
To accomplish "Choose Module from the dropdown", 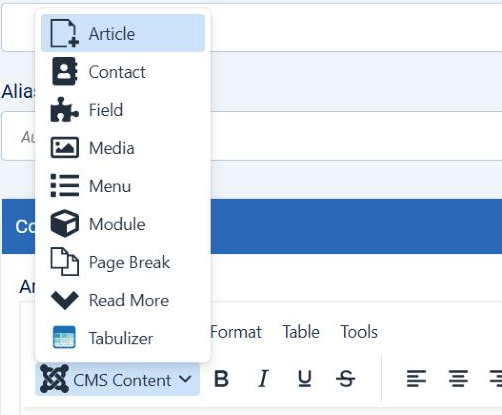I will point(123,223).
